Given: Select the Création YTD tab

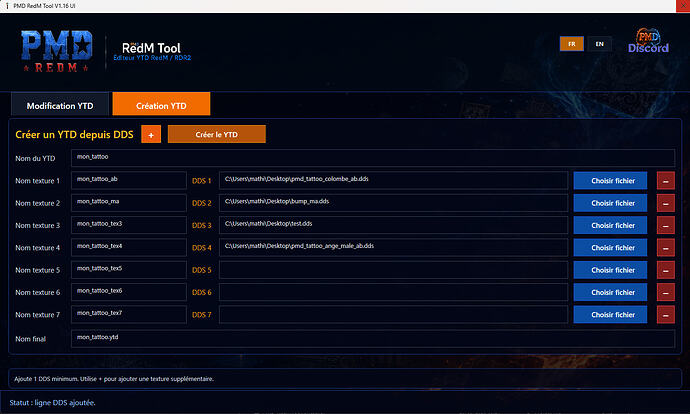Looking at the screenshot, I should click(x=161, y=104).
